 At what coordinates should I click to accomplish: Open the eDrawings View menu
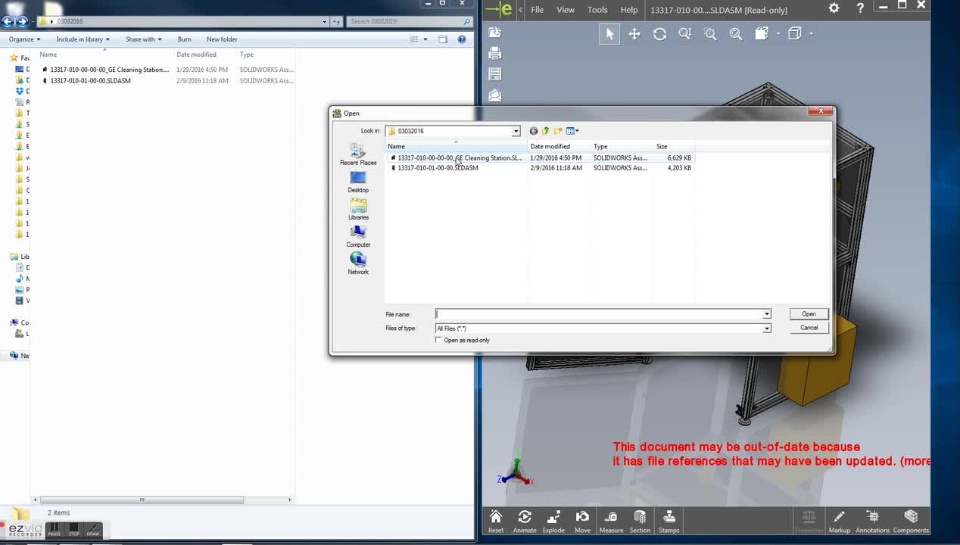[x=565, y=10]
